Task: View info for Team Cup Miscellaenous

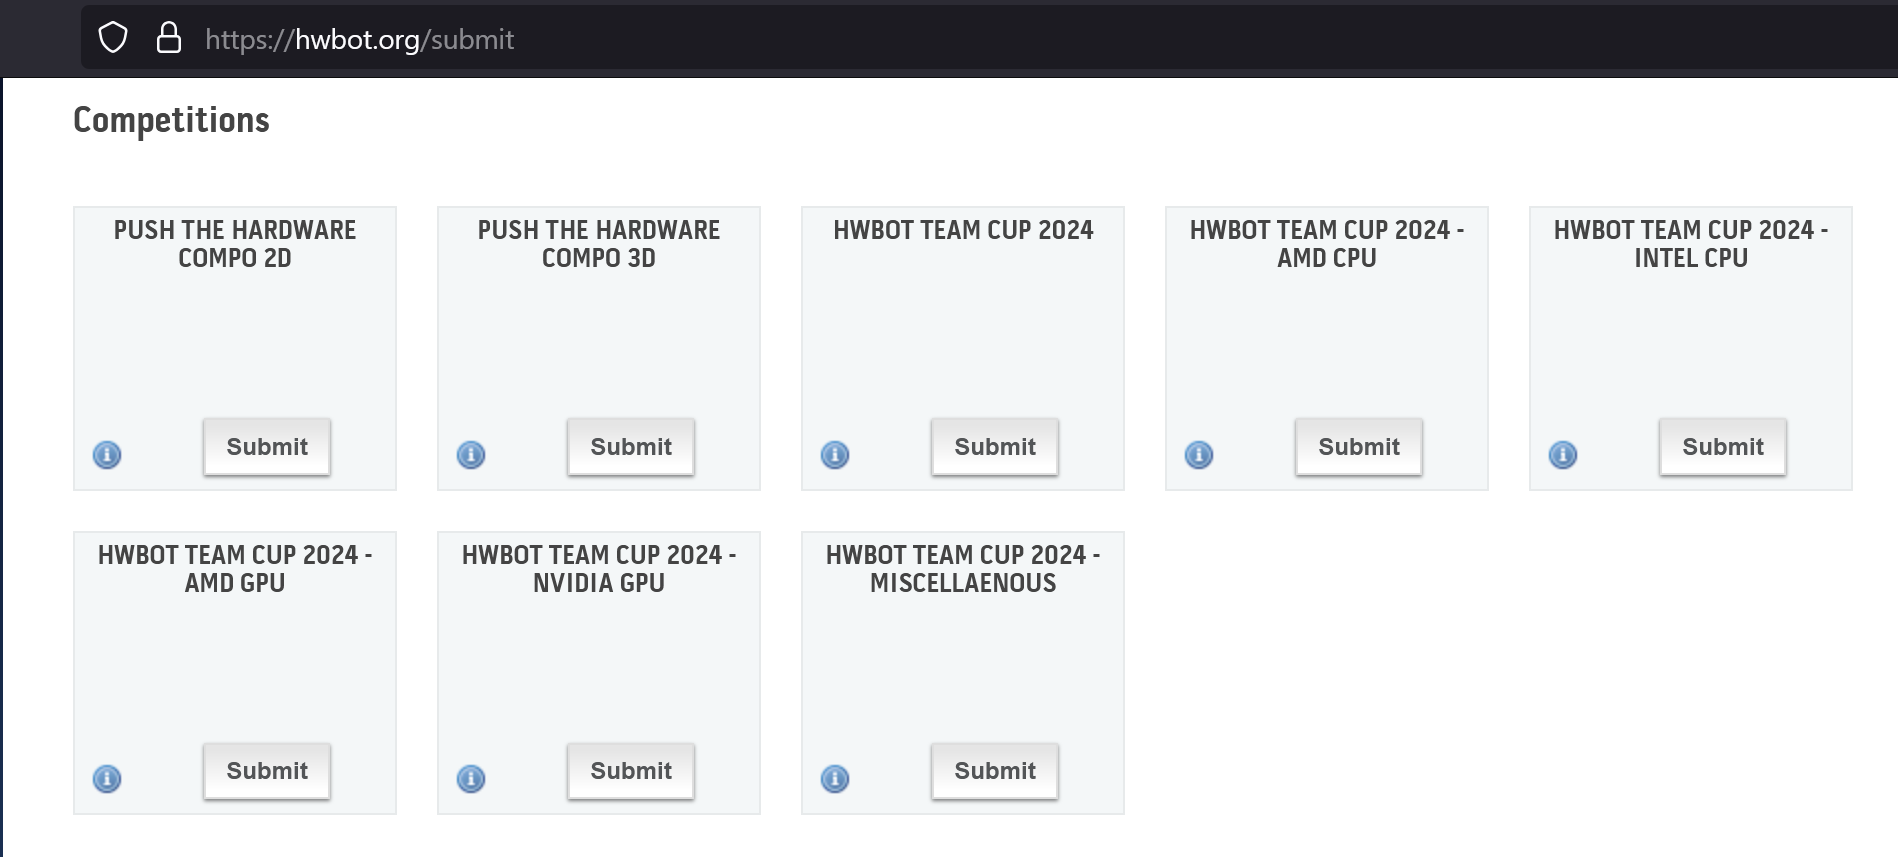Action: (x=835, y=779)
